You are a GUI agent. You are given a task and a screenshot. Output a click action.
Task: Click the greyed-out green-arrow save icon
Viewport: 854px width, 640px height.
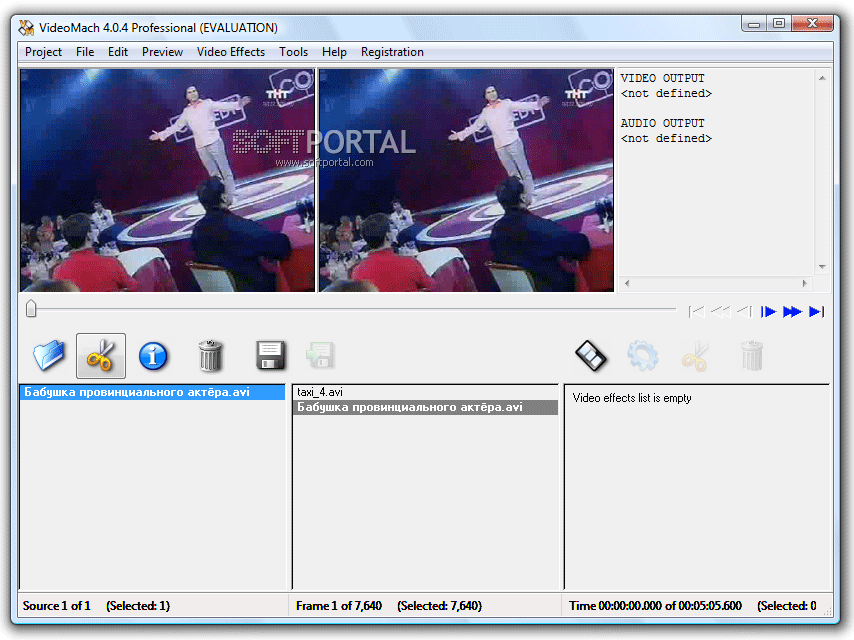click(x=320, y=356)
